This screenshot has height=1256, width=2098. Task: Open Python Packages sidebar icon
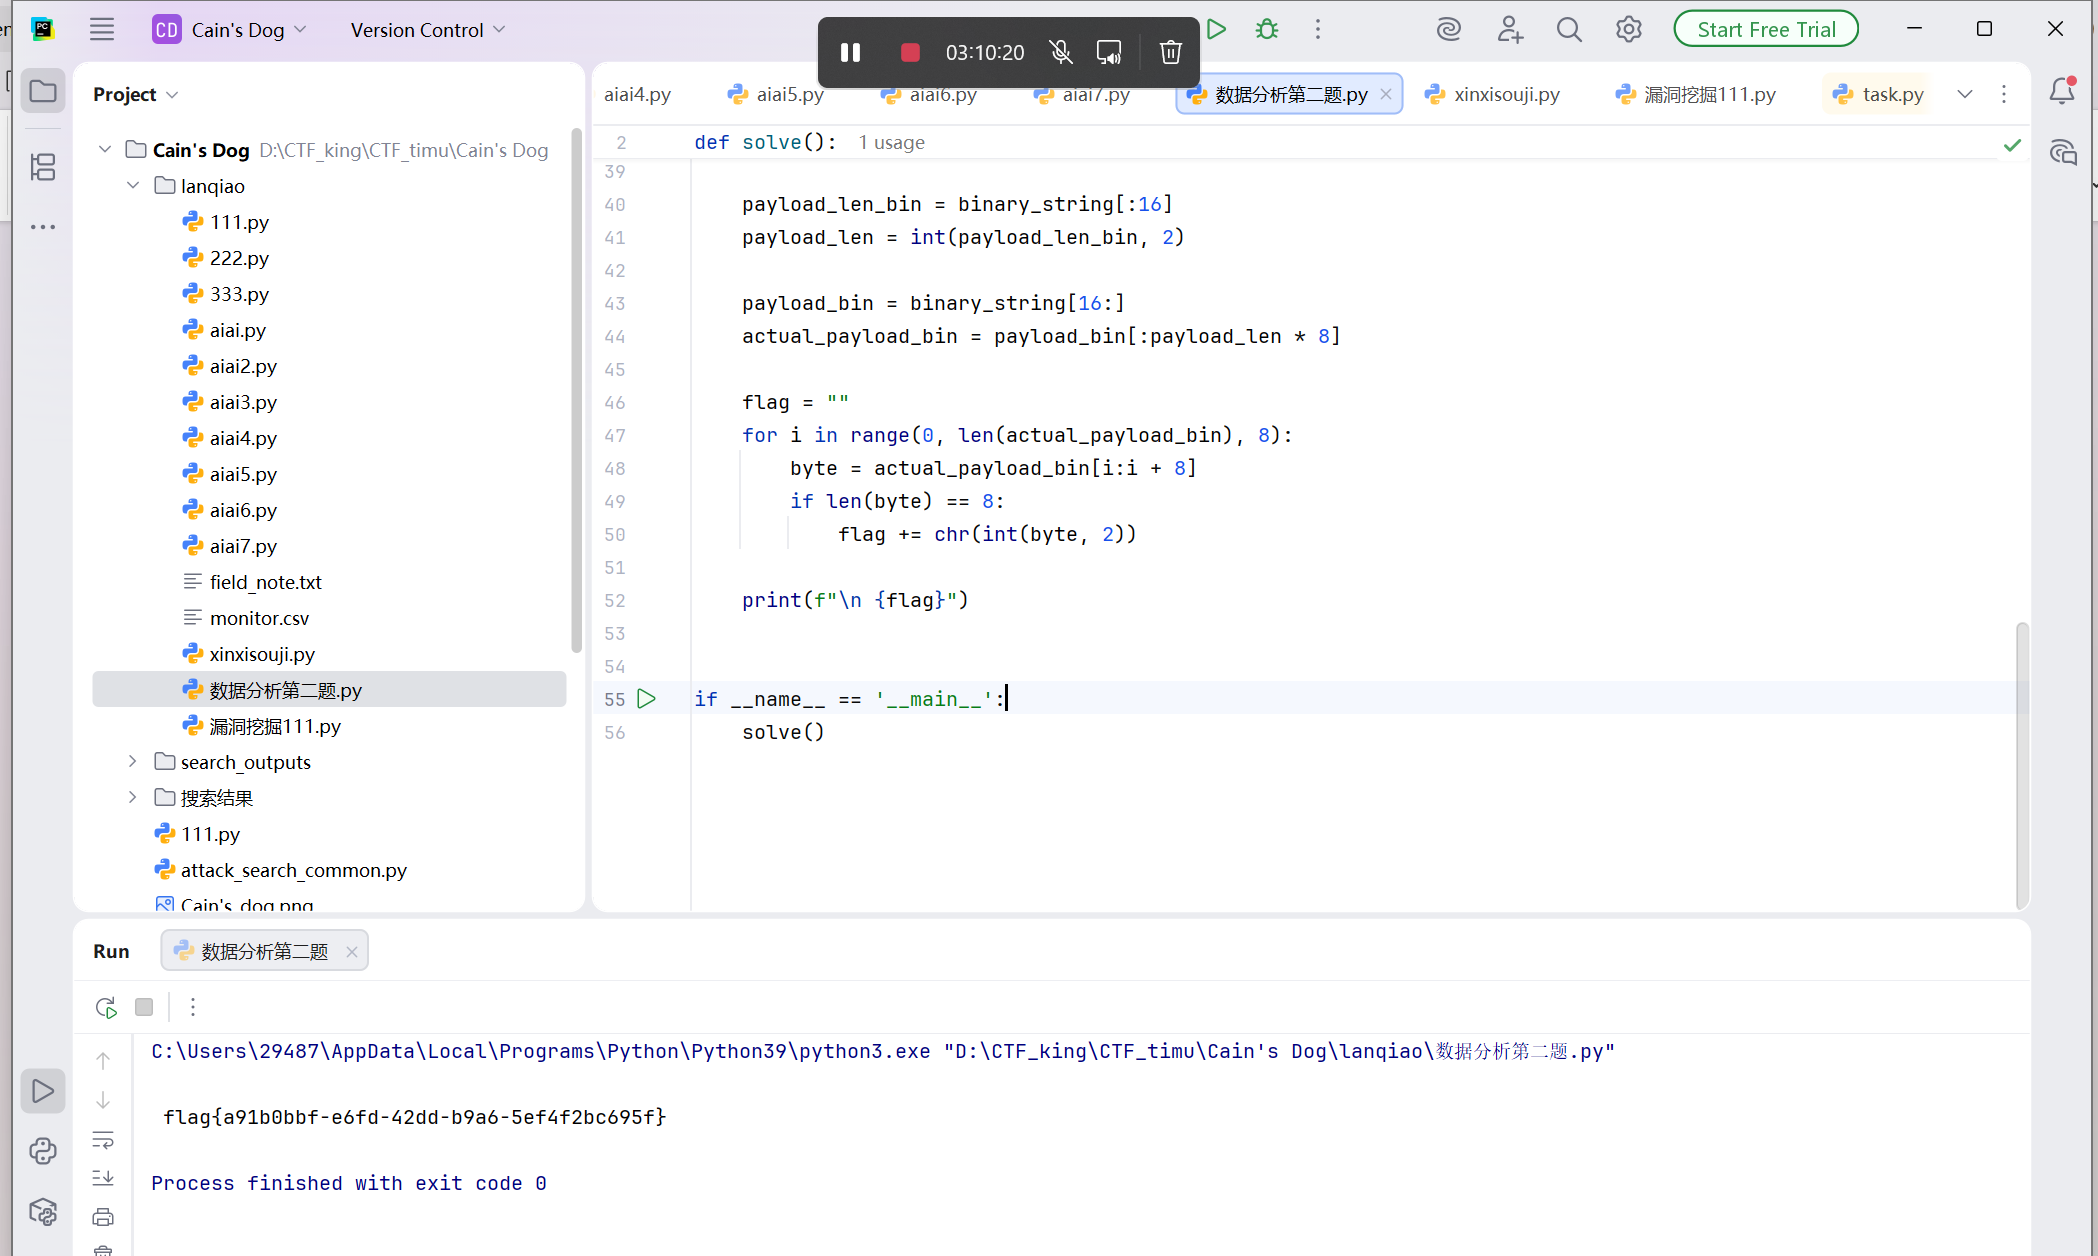[x=43, y=1211]
